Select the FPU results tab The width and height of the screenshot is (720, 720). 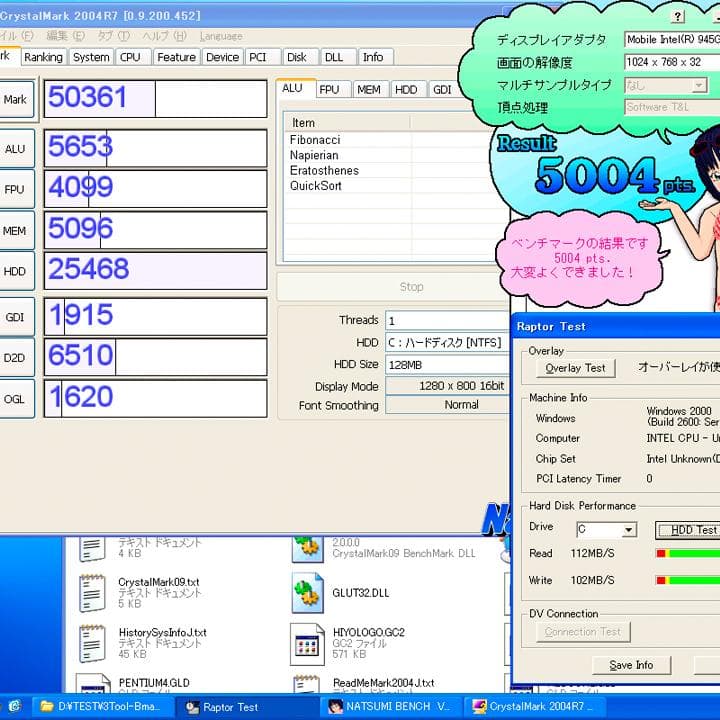pos(333,90)
